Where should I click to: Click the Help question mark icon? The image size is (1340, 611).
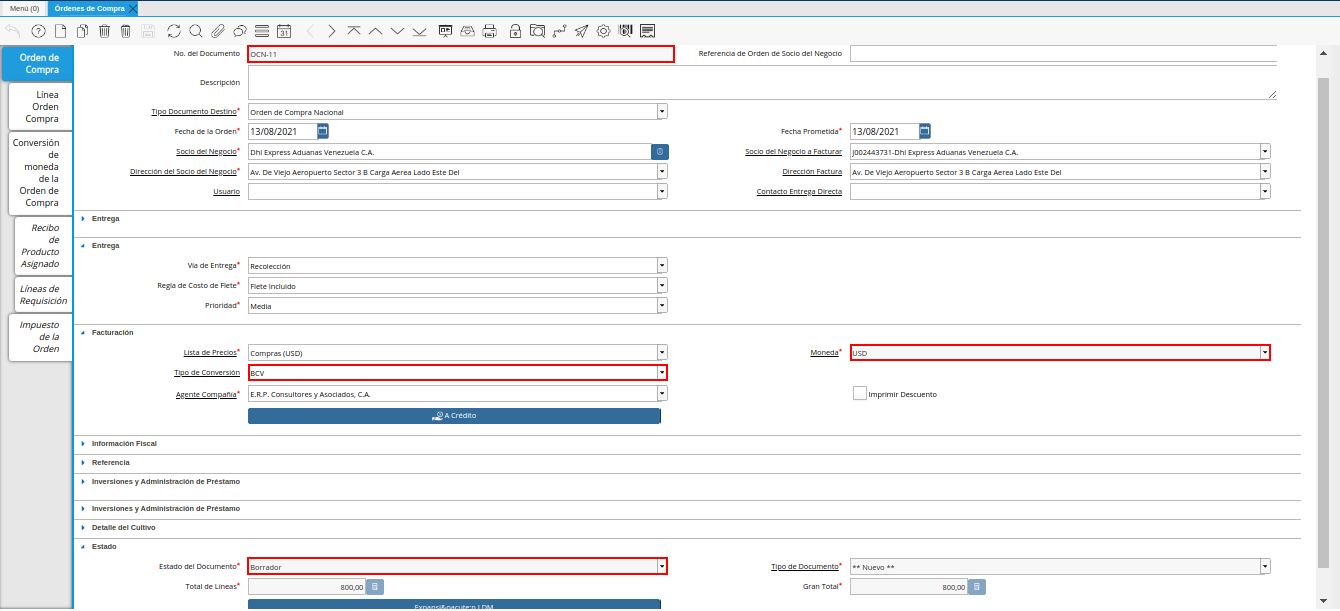[38, 31]
